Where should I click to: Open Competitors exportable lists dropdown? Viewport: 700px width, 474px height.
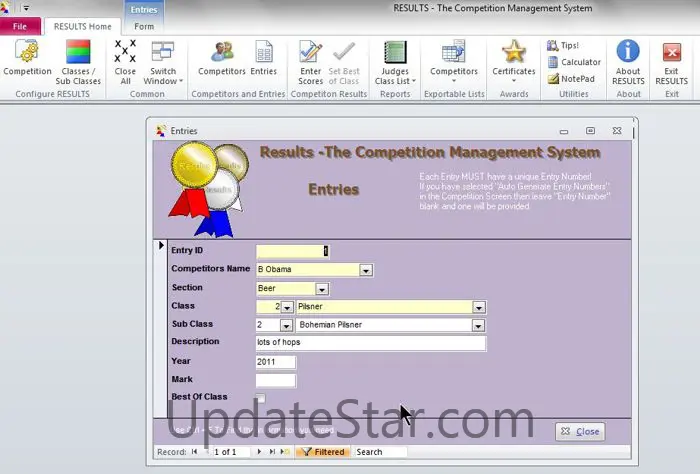pos(454,62)
